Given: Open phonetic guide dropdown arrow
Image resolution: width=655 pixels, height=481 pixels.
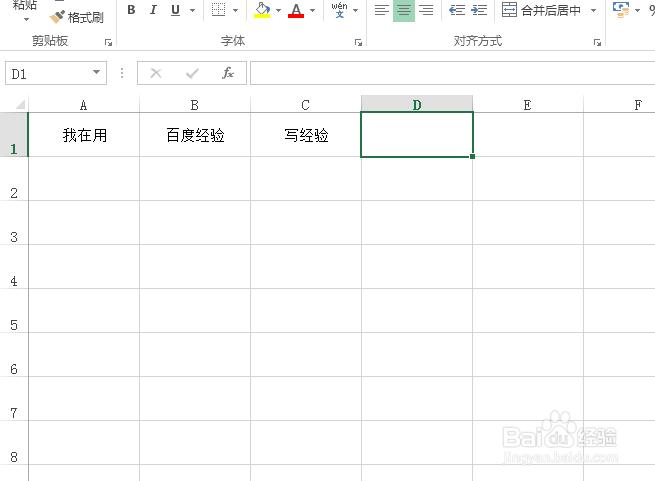Looking at the screenshot, I should [x=355, y=10].
